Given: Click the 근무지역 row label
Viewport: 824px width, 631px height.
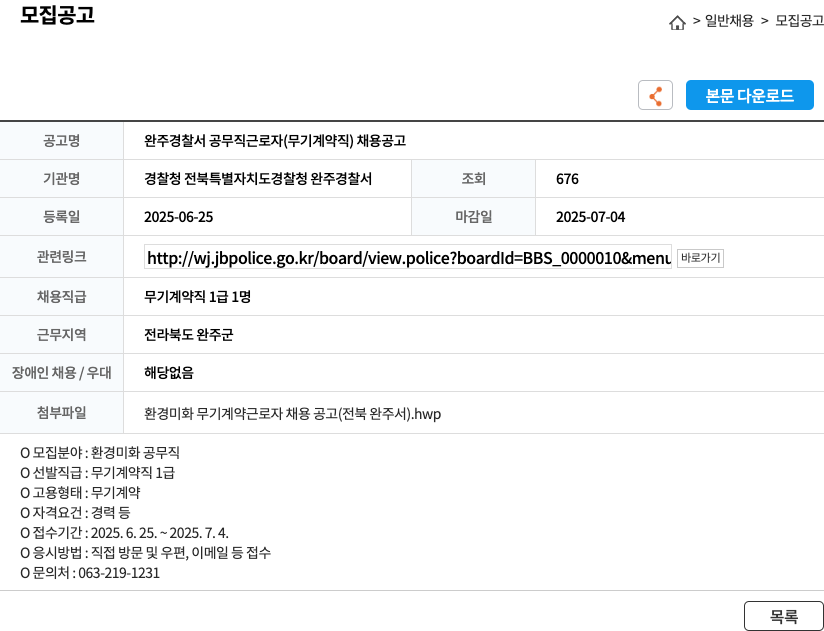Looking at the screenshot, I should pyautogui.click(x=61, y=335).
